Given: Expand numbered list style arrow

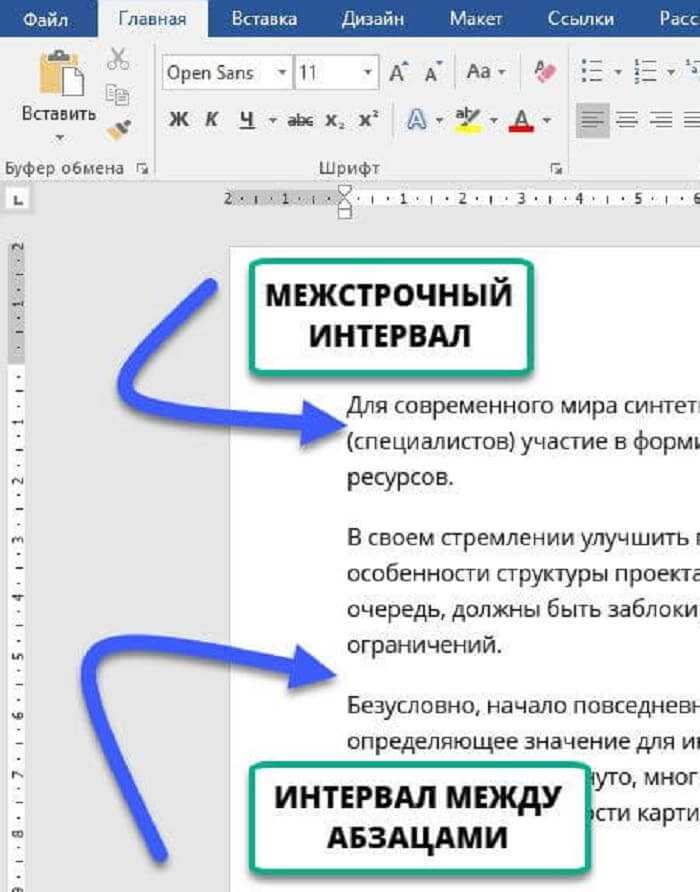Looking at the screenshot, I should click(x=672, y=73).
